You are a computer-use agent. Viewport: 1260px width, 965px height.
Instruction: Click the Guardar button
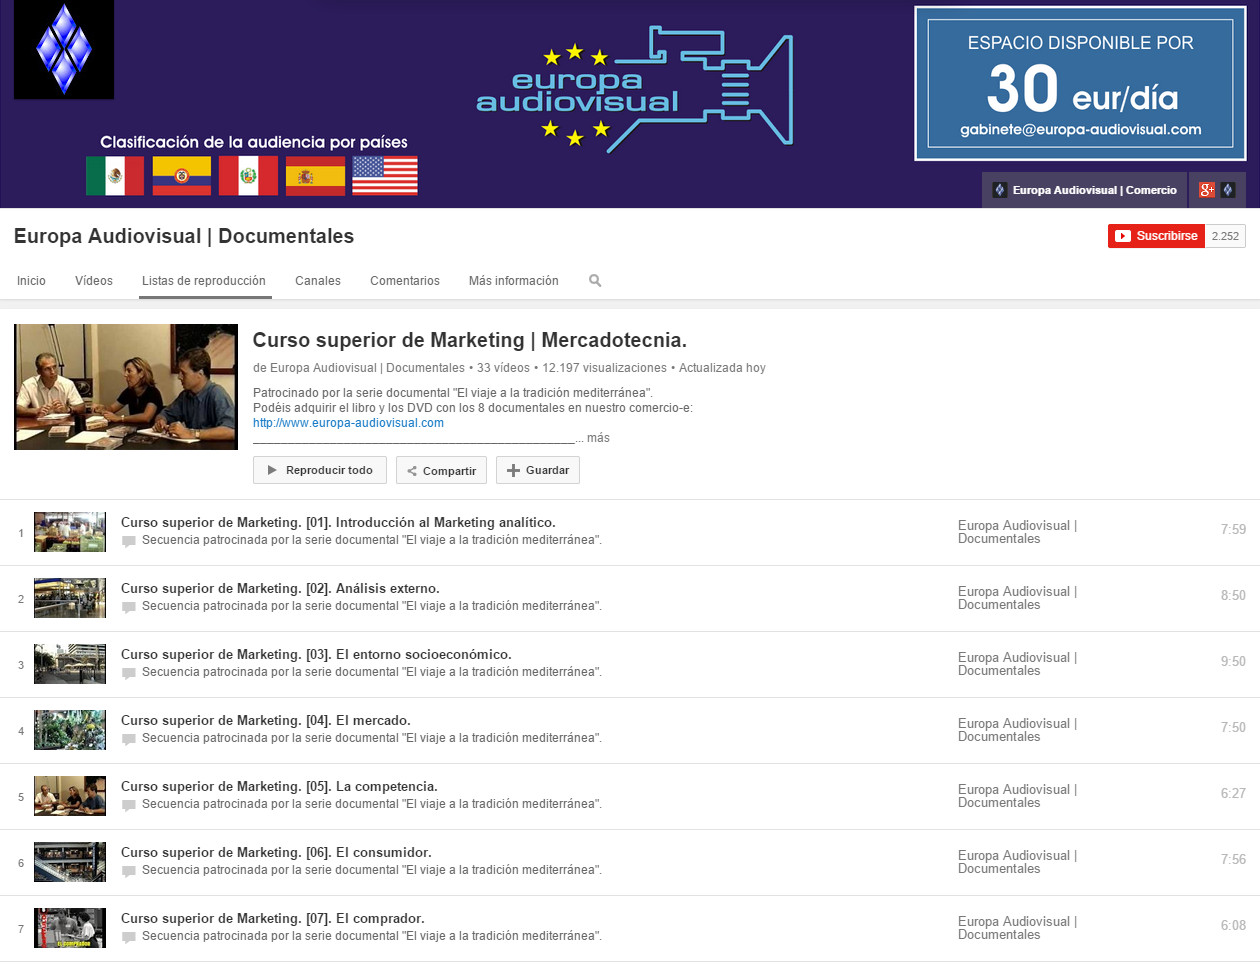(538, 470)
